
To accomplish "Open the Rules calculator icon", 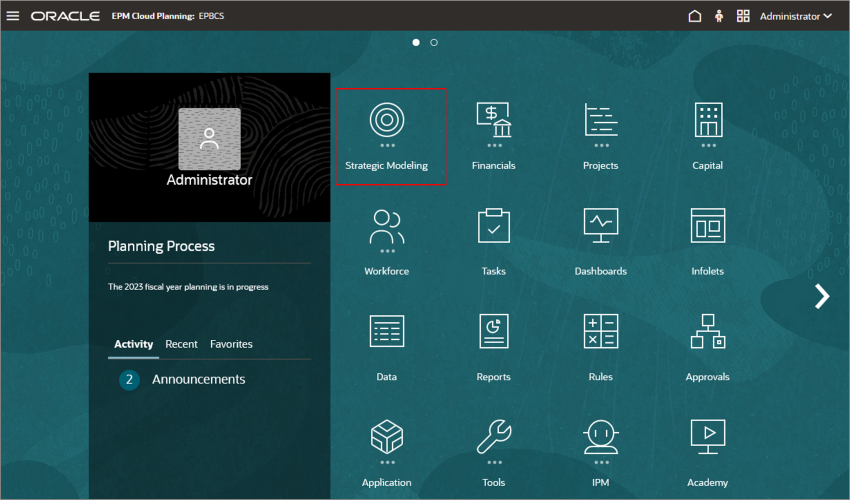I will pyautogui.click(x=601, y=331).
